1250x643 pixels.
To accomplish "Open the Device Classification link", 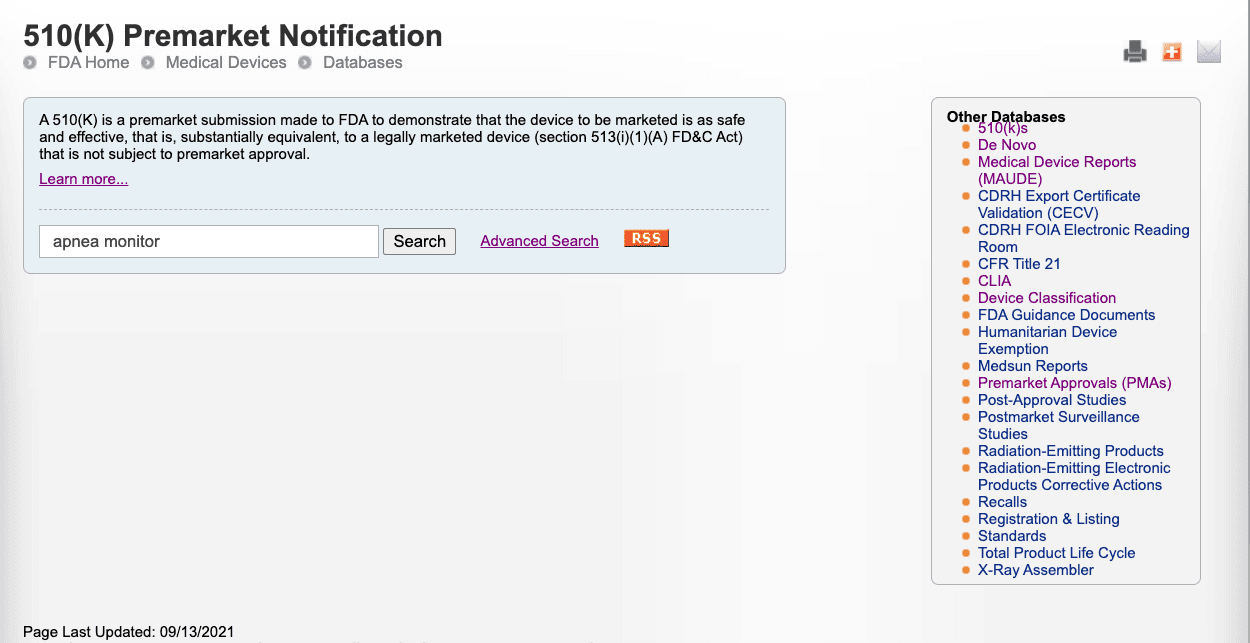I will coord(1047,298).
